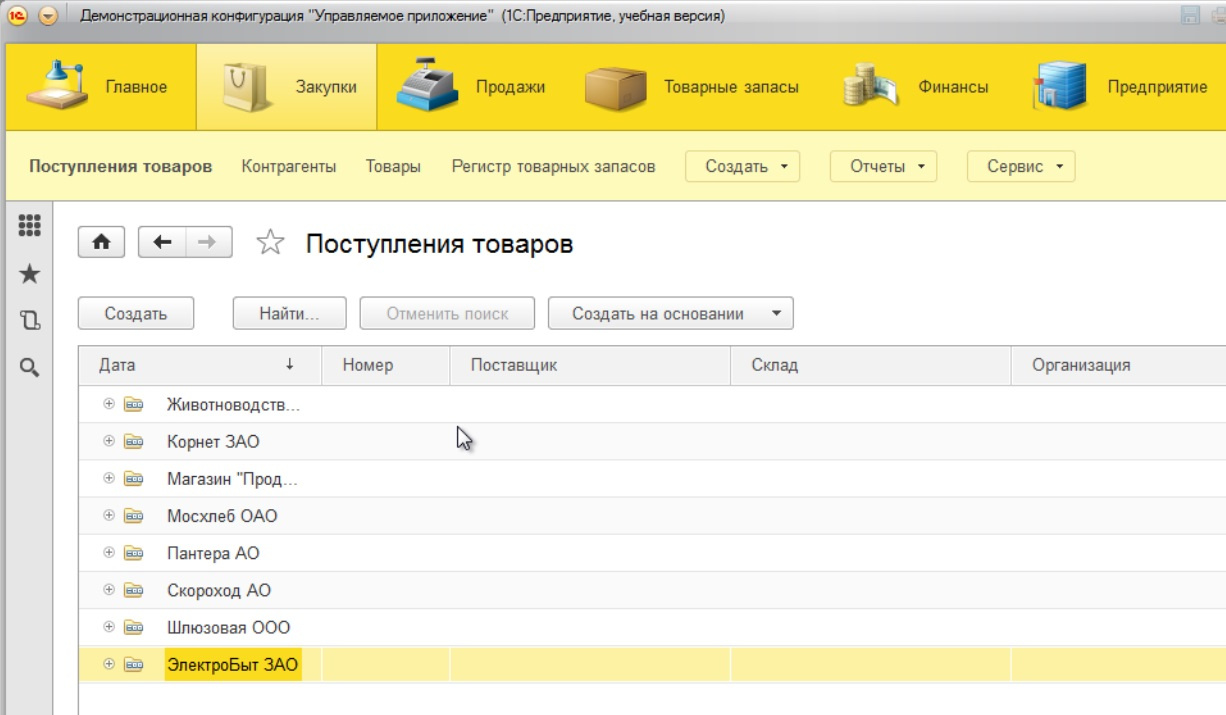Select the Пантера АО row text

[x=213, y=553]
